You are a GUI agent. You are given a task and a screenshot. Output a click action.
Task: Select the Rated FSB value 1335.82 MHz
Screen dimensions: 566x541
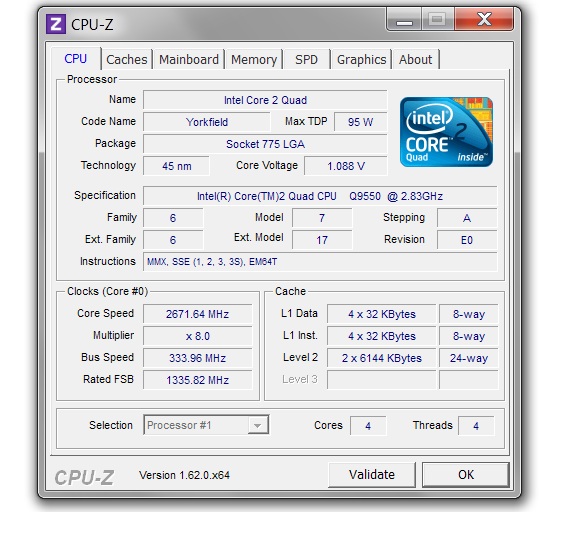(x=197, y=380)
